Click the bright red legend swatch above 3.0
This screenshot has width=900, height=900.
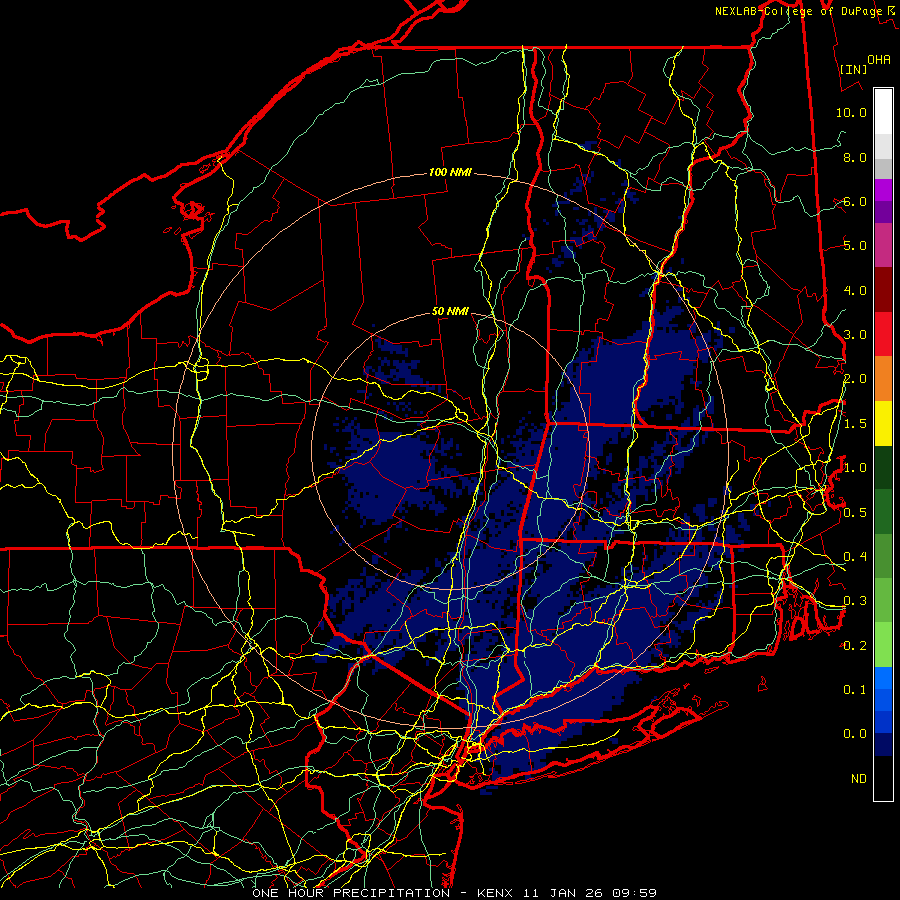point(883,334)
